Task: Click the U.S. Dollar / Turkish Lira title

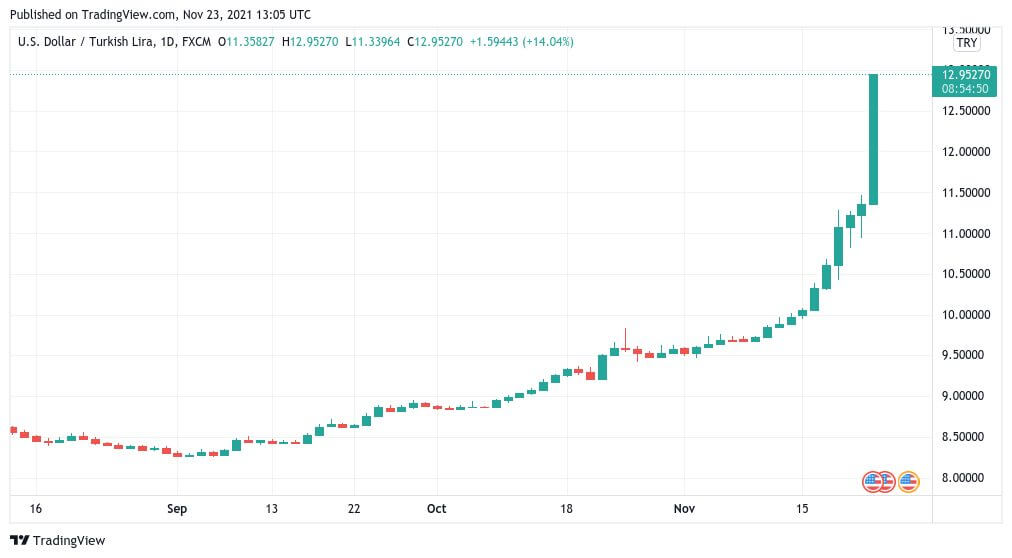Action: tap(86, 42)
